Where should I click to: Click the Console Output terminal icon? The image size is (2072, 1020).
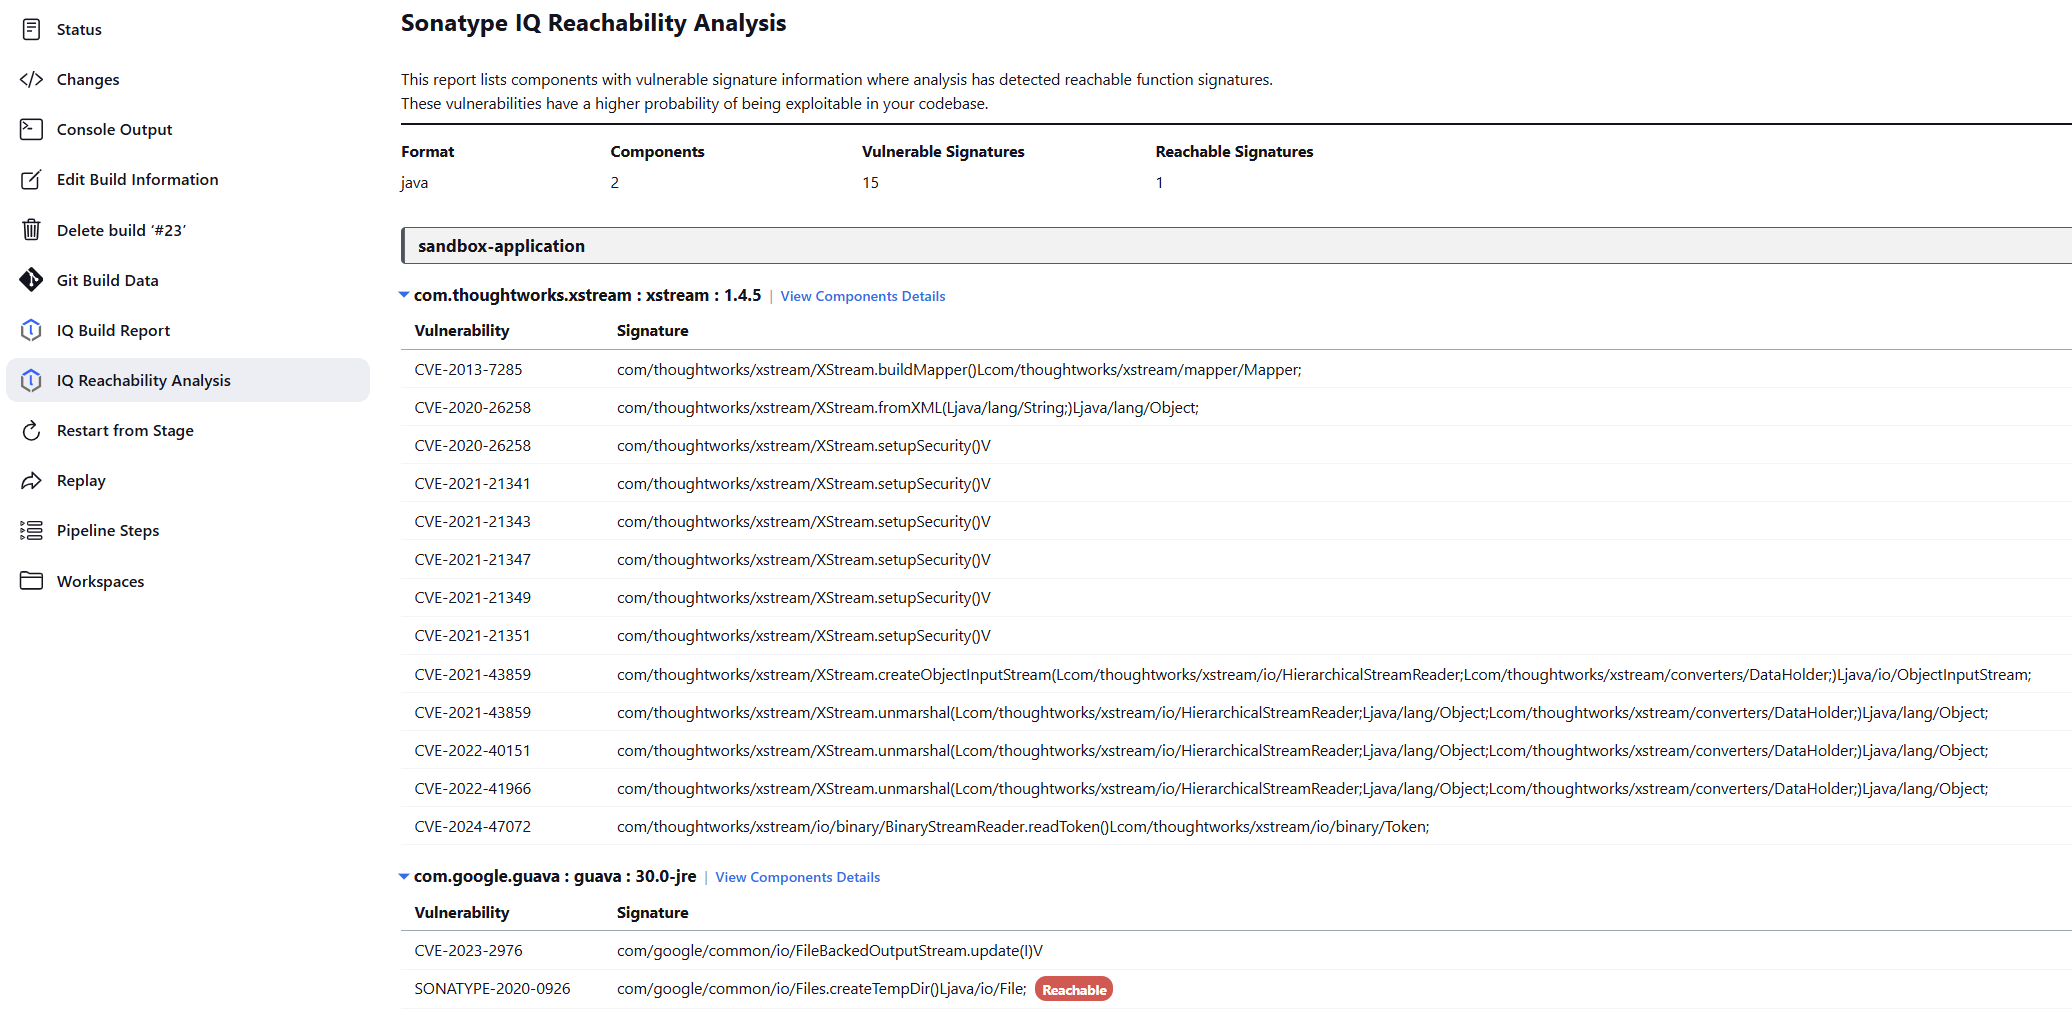31,129
